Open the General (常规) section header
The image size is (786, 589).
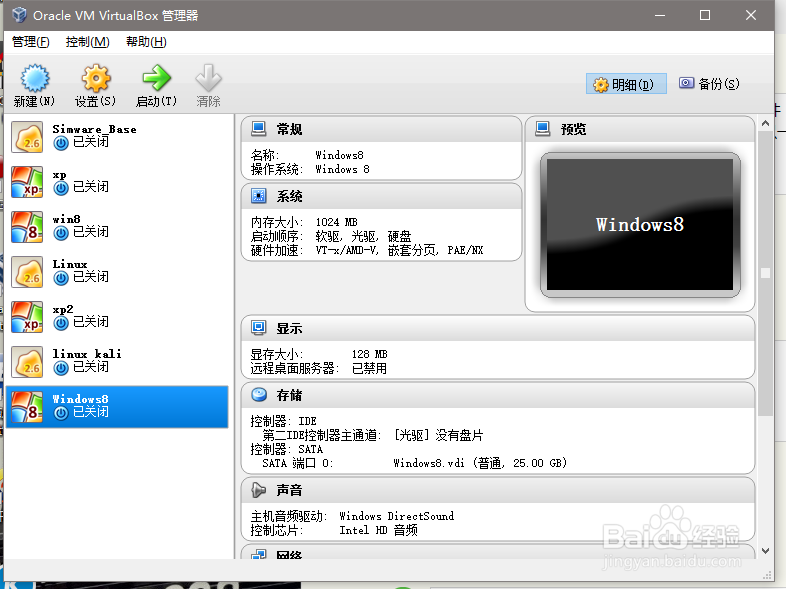[x=381, y=129]
